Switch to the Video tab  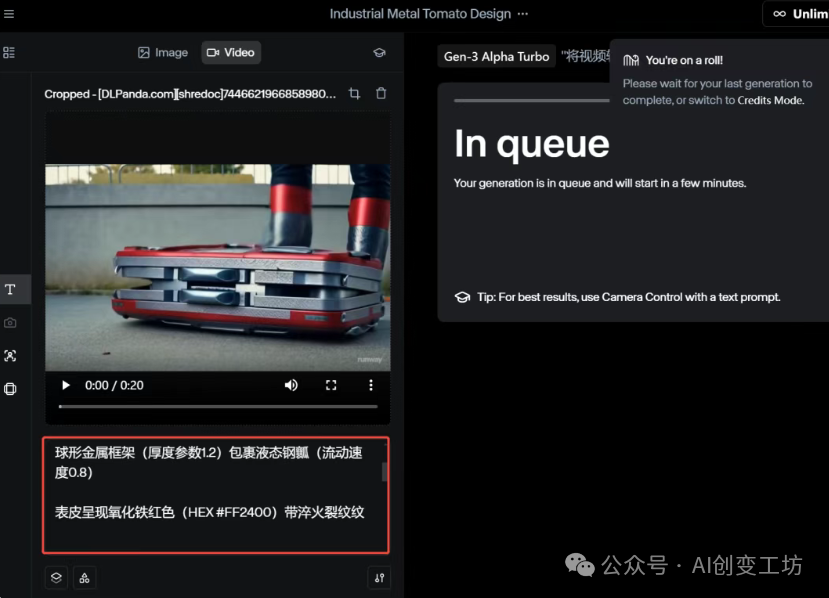point(231,52)
